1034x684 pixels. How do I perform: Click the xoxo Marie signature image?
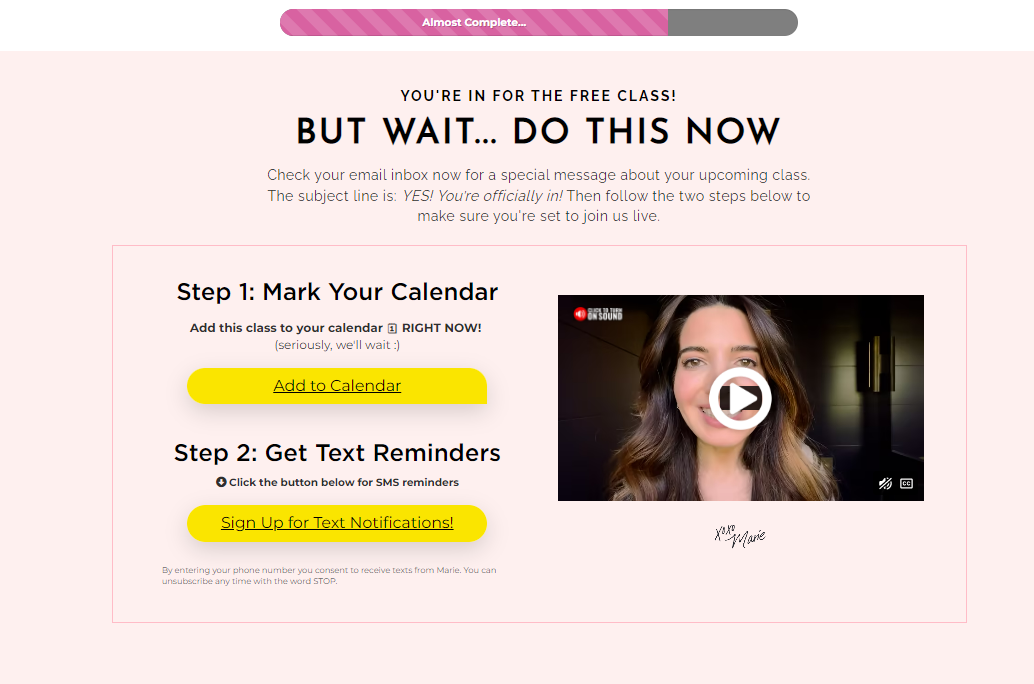pos(740,536)
